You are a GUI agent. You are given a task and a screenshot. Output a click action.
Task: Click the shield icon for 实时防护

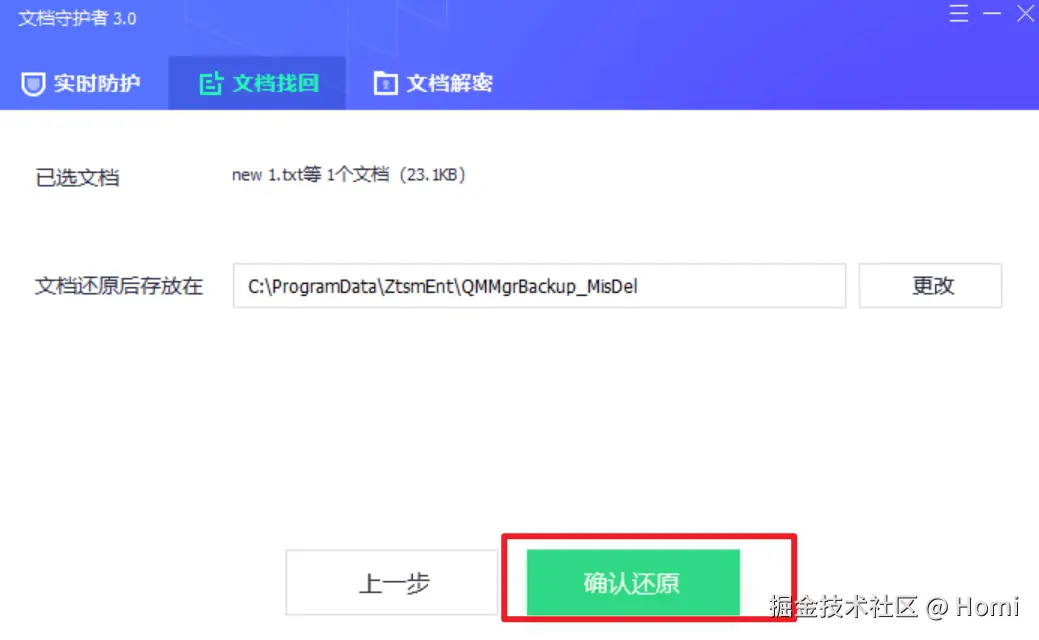click(x=32, y=83)
